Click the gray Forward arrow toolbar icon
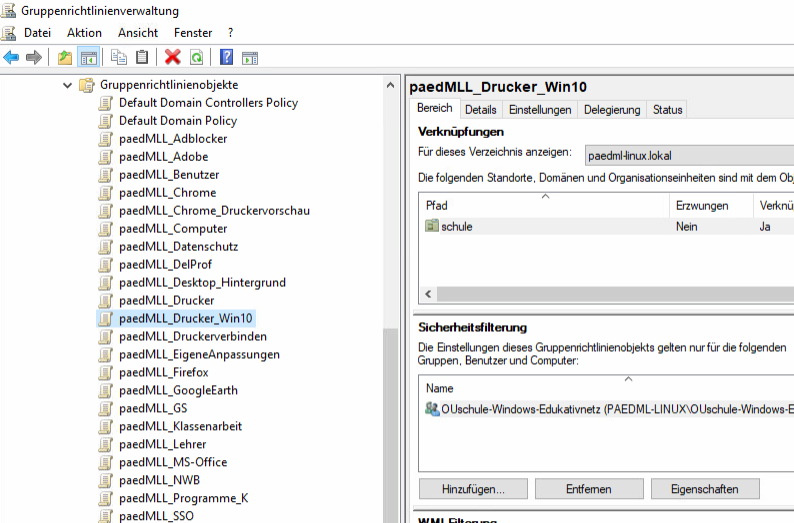794x523 pixels. [x=34, y=57]
